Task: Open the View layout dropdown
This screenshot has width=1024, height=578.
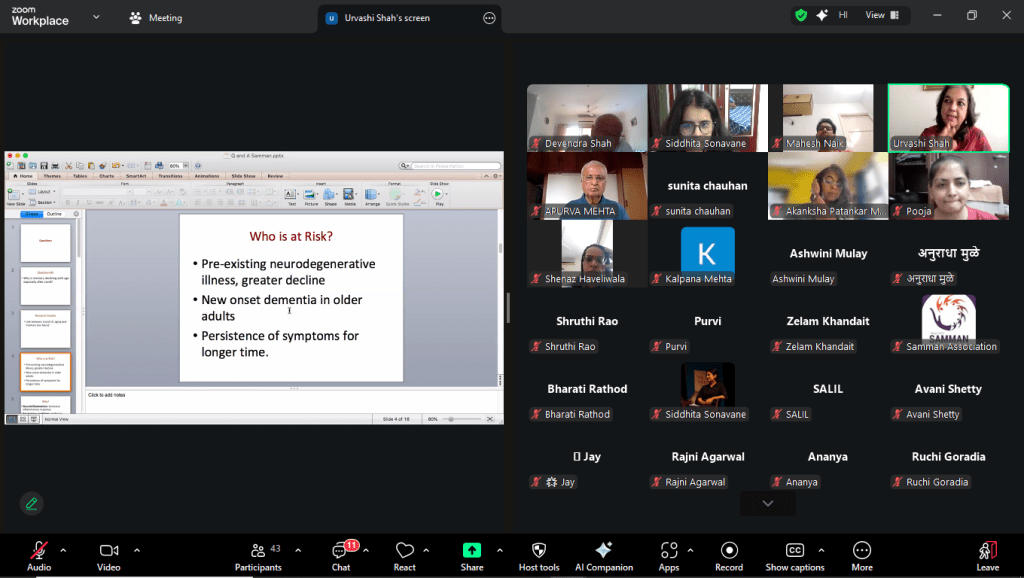Action: click(x=880, y=15)
